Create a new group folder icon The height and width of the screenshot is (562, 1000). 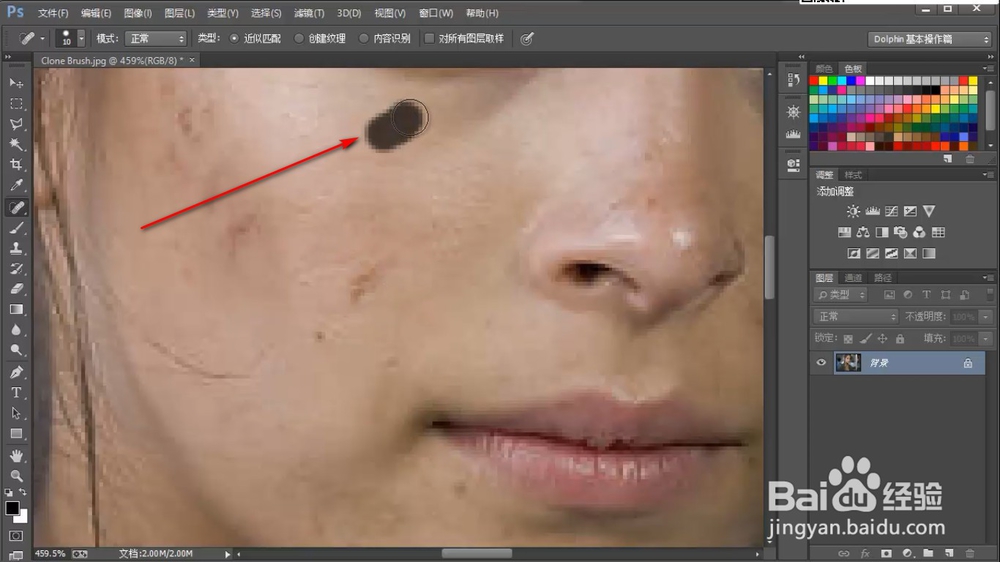point(928,553)
